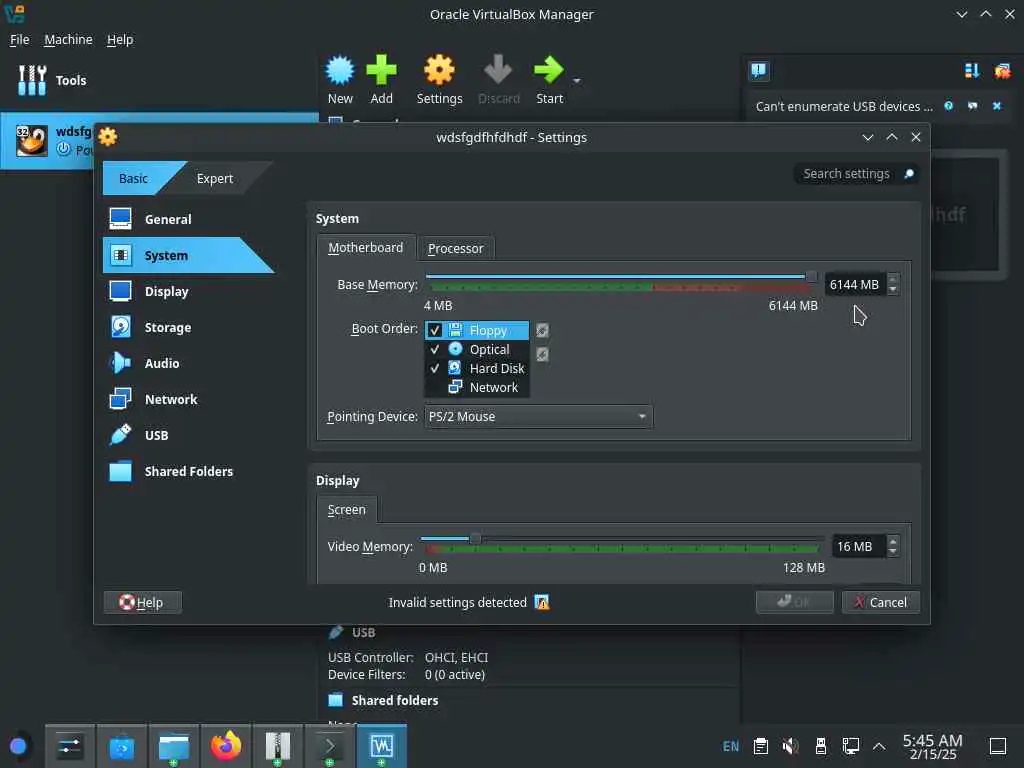Move boot item down with lower arrow button
The height and width of the screenshot is (768, 1024).
(542, 355)
